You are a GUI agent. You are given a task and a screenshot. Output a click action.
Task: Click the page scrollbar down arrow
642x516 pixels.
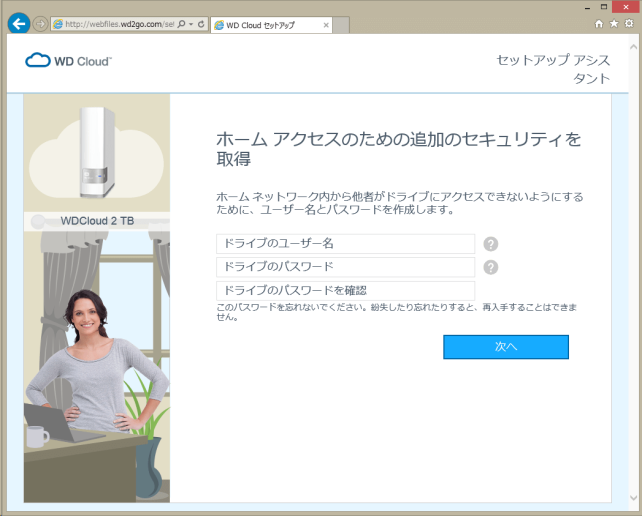(633, 498)
